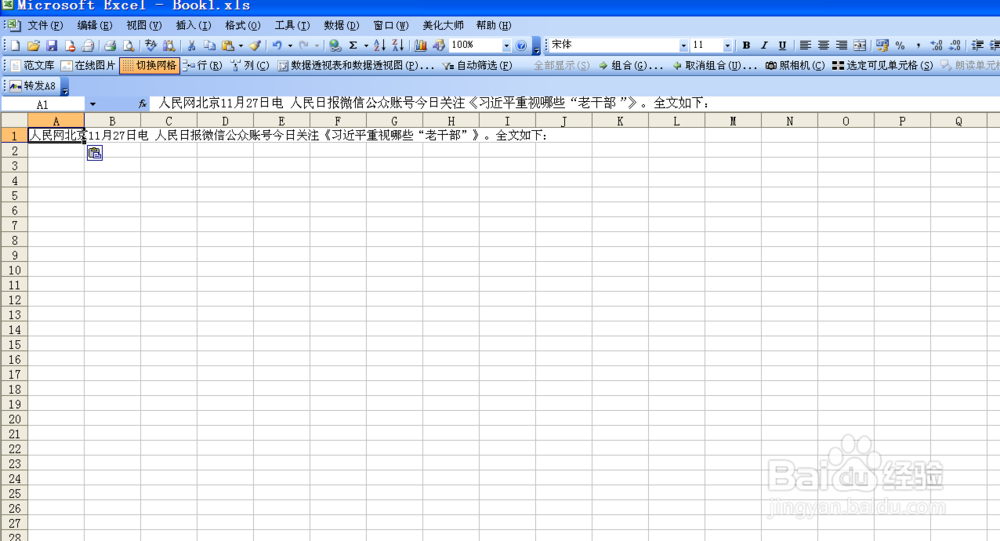Open the paste options dropdown arrow
Viewport: 1000px width, 541px height.
tap(240, 45)
